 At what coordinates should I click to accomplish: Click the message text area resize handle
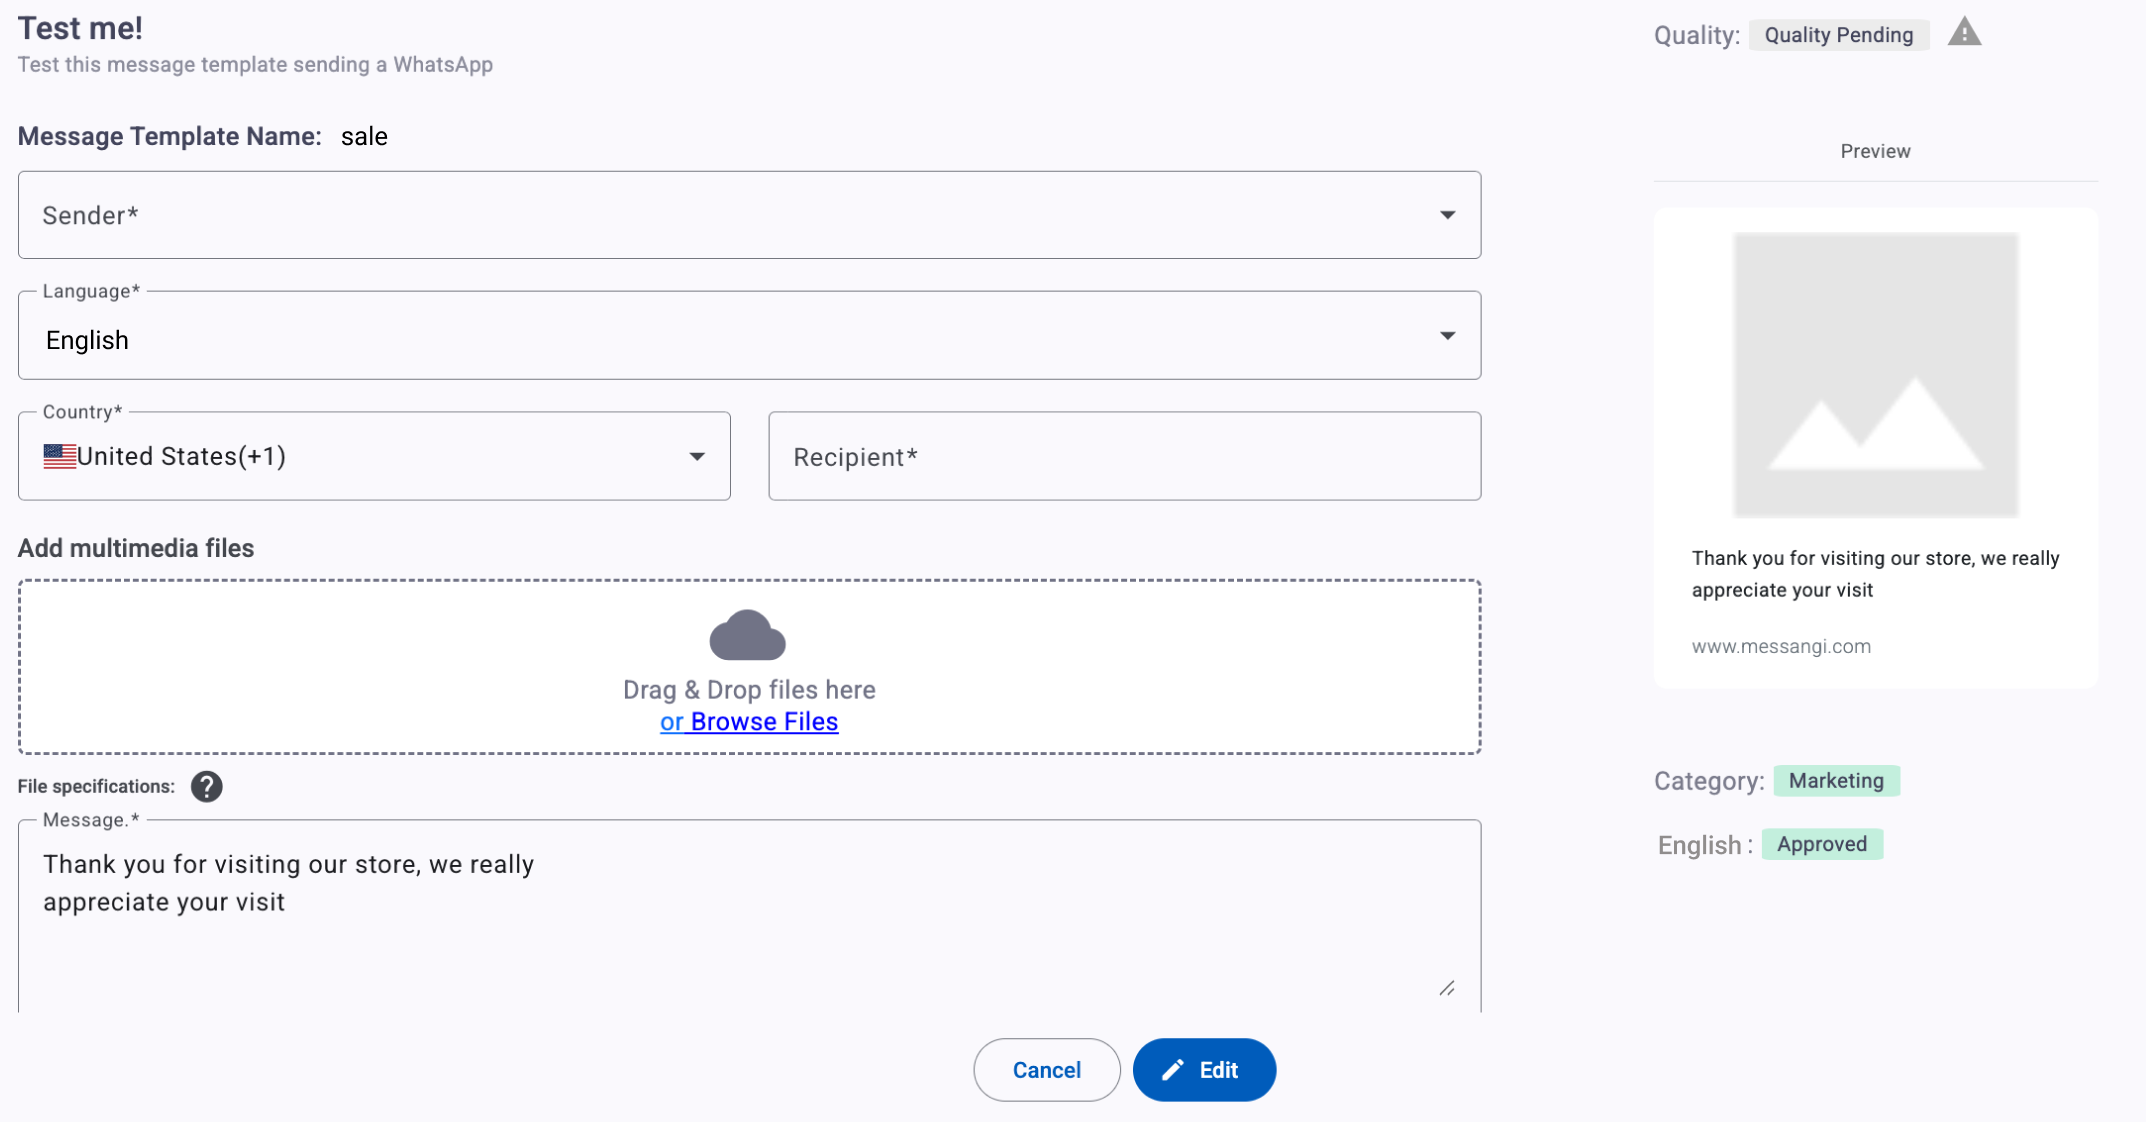pyautogui.click(x=1447, y=989)
